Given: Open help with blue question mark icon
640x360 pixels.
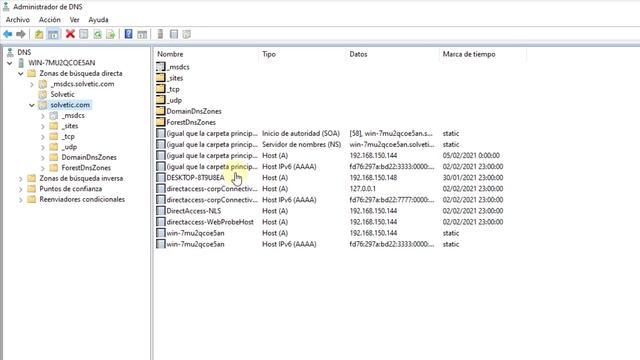Looking at the screenshot, I should (129, 34).
